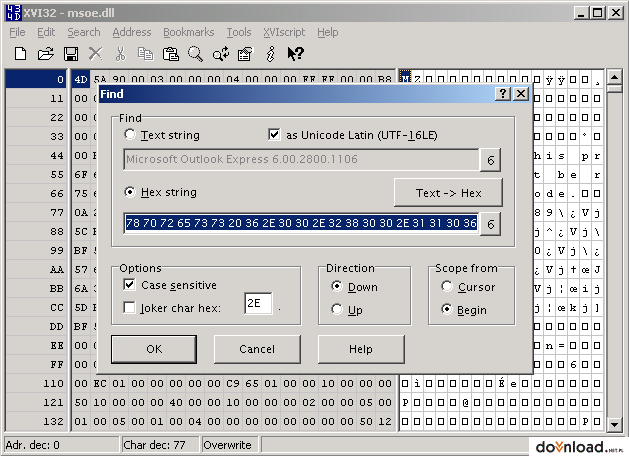Click address row 132 label
The width and height of the screenshot is (629, 456).
coord(36,422)
